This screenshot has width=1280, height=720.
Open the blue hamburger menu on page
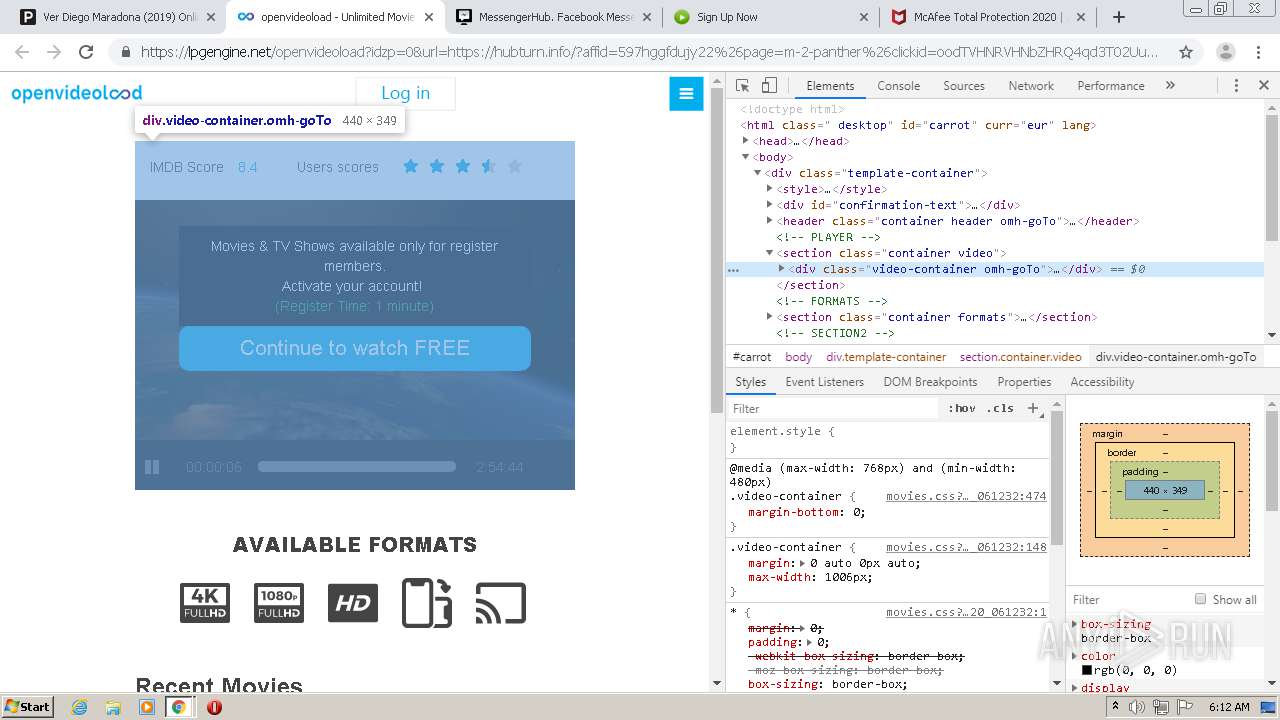pyautogui.click(x=686, y=94)
